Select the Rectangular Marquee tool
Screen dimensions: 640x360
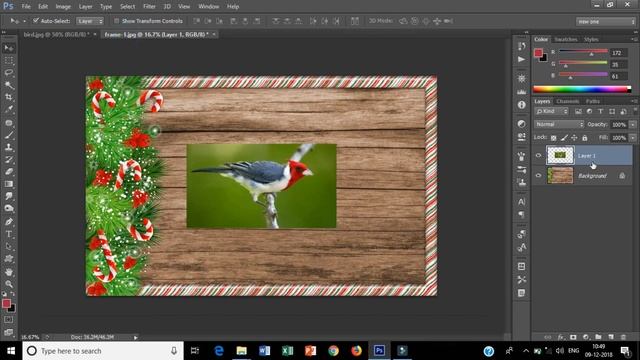point(9,61)
